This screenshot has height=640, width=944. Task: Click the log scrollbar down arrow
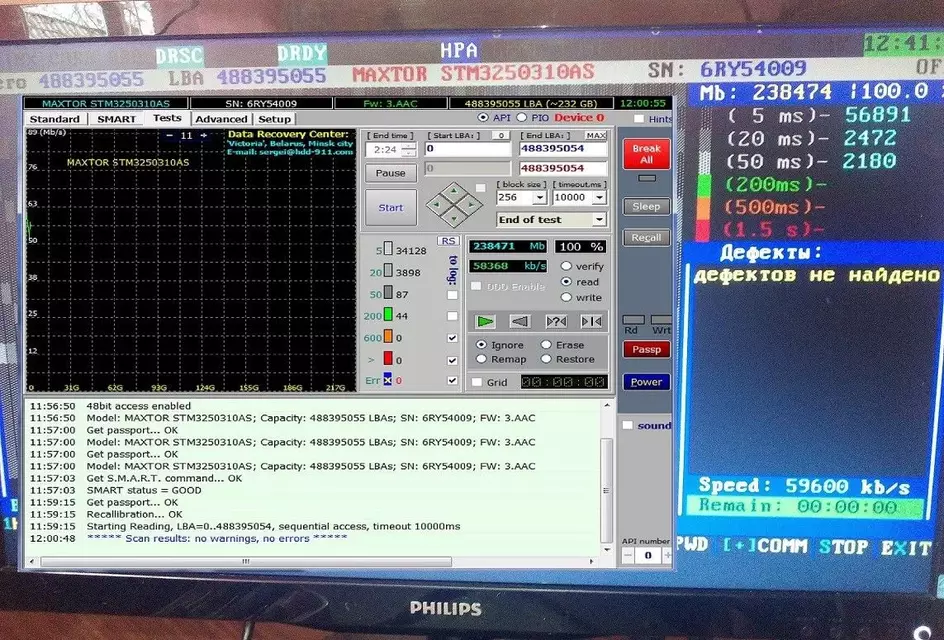(x=606, y=549)
